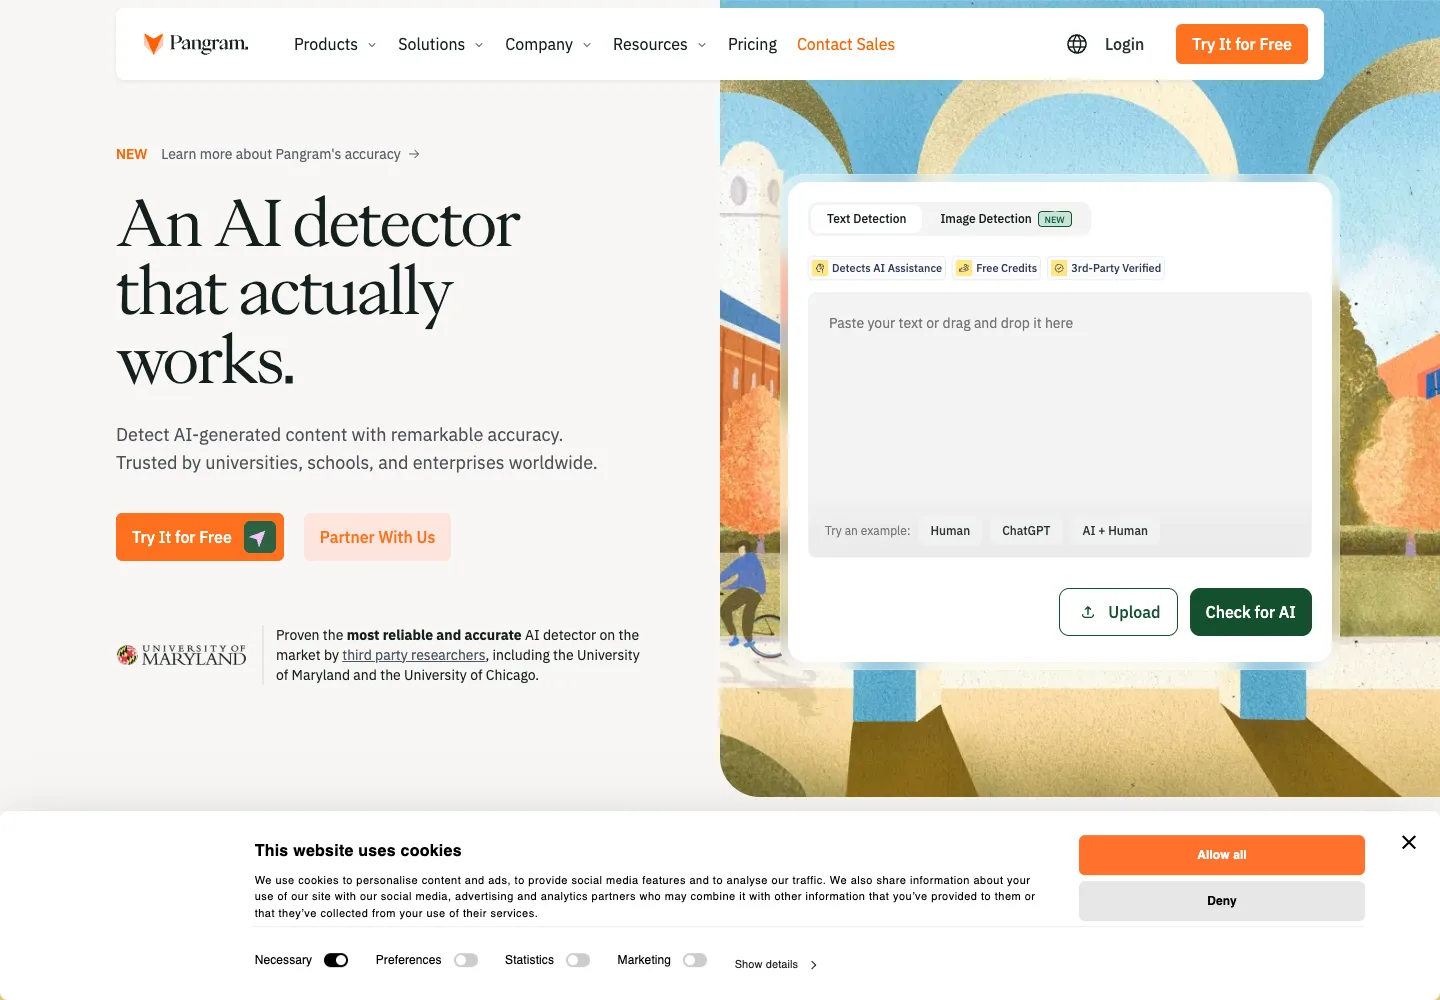The width and height of the screenshot is (1440, 1000).
Task: Load the Human example text
Action: [x=950, y=531]
